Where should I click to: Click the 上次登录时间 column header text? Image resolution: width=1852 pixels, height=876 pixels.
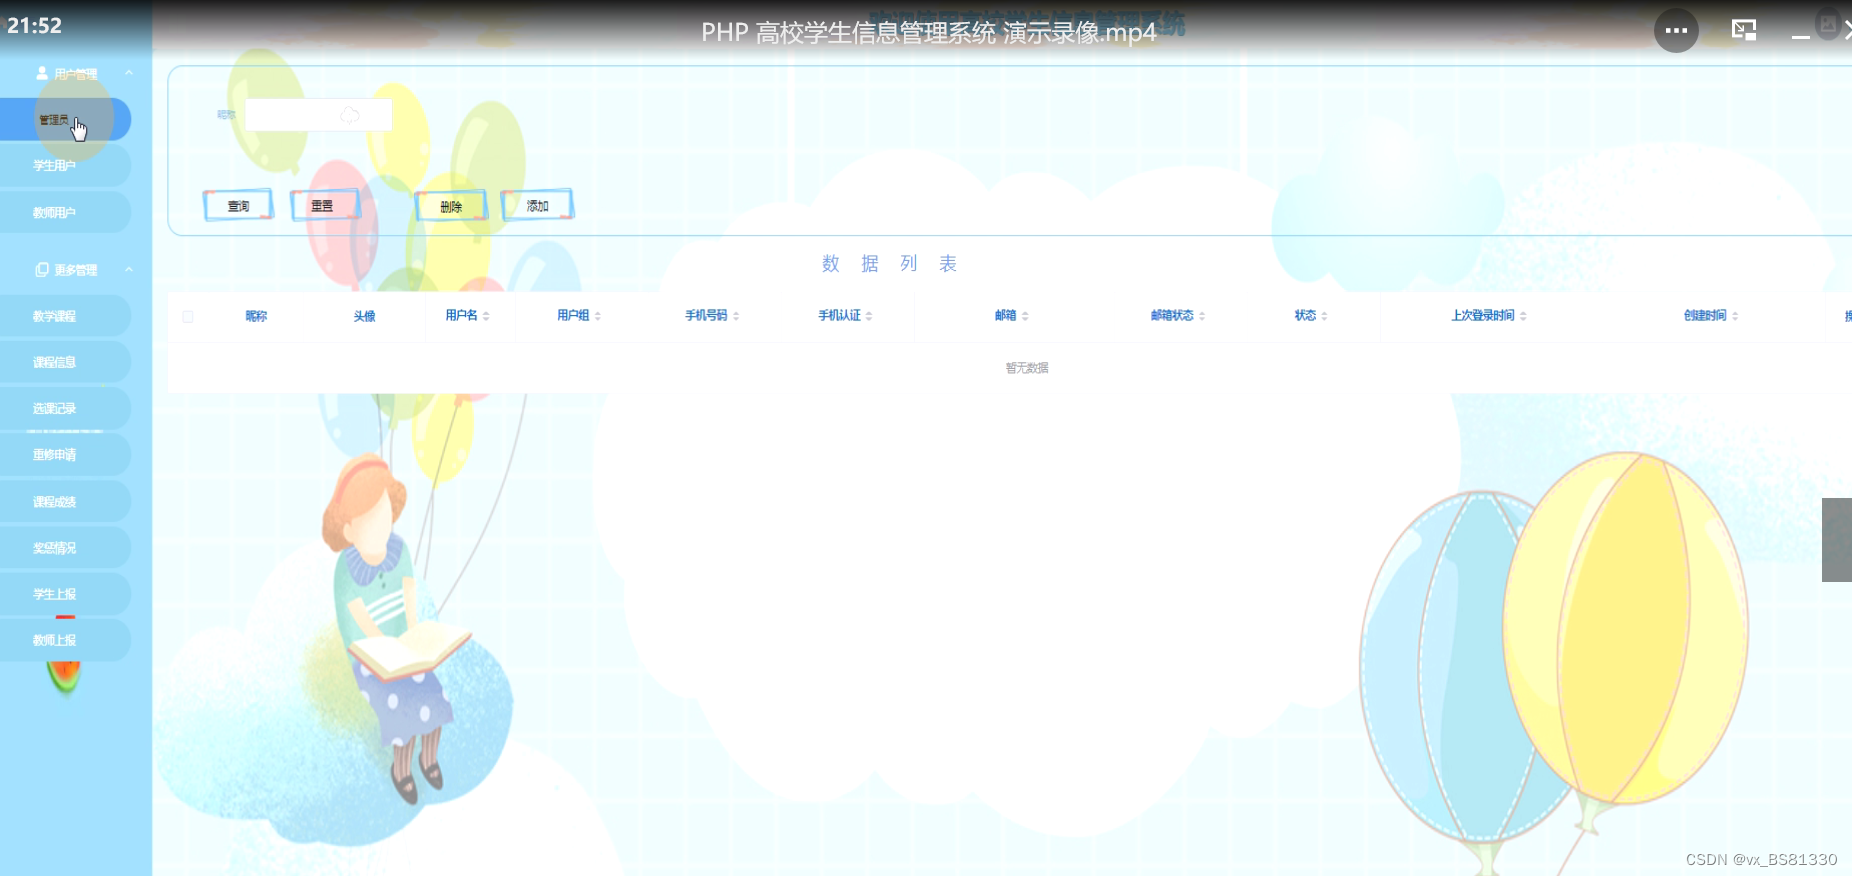coord(1482,316)
